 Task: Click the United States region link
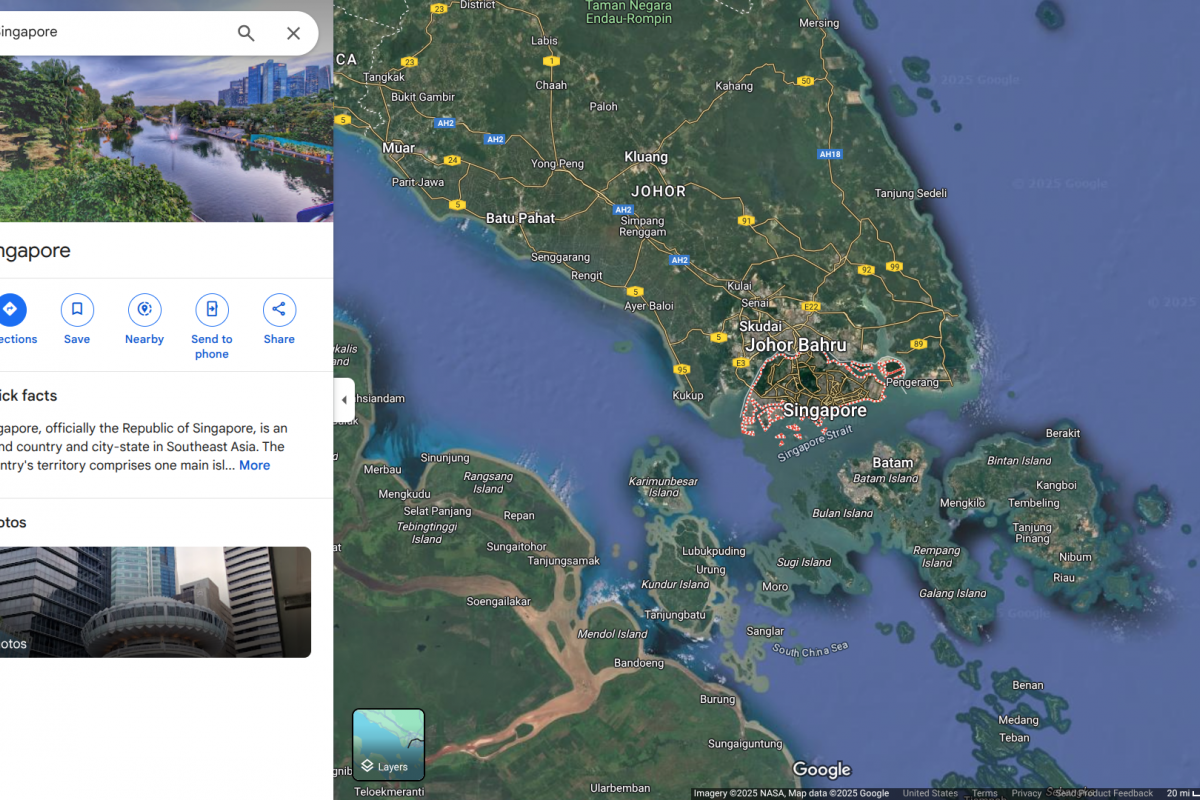pyautogui.click(x=930, y=793)
